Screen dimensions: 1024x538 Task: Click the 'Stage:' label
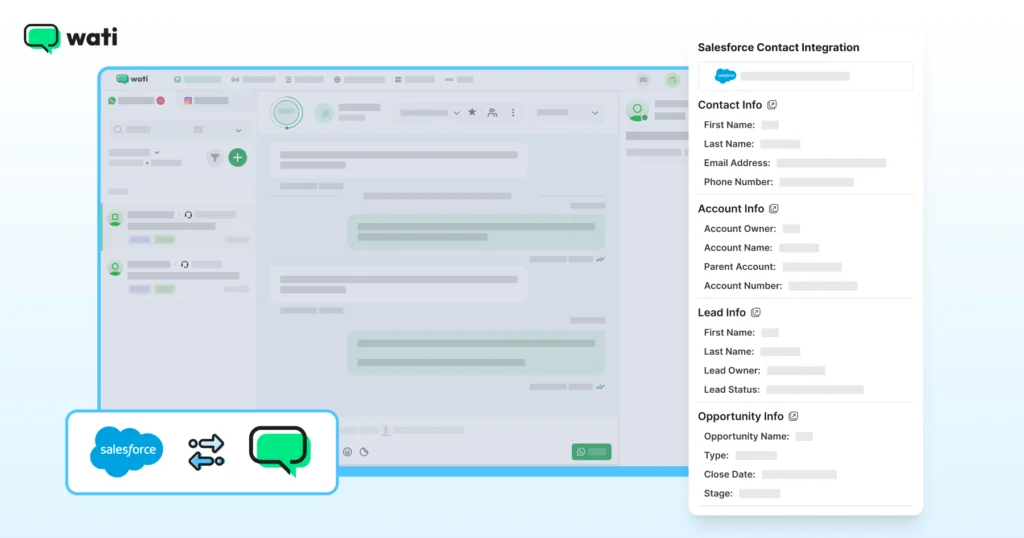(x=718, y=493)
